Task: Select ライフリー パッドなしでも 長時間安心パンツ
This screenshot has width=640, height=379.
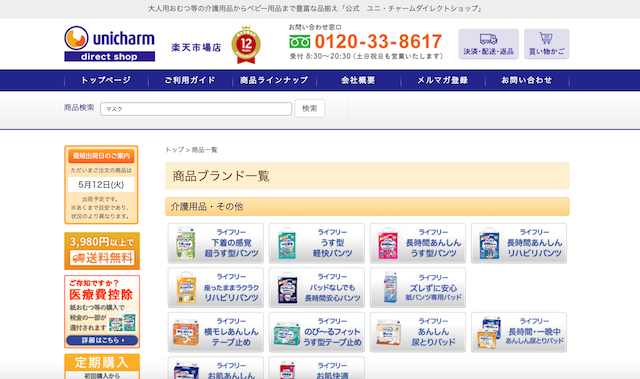Action: pyautogui.click(x=317, y=288)
